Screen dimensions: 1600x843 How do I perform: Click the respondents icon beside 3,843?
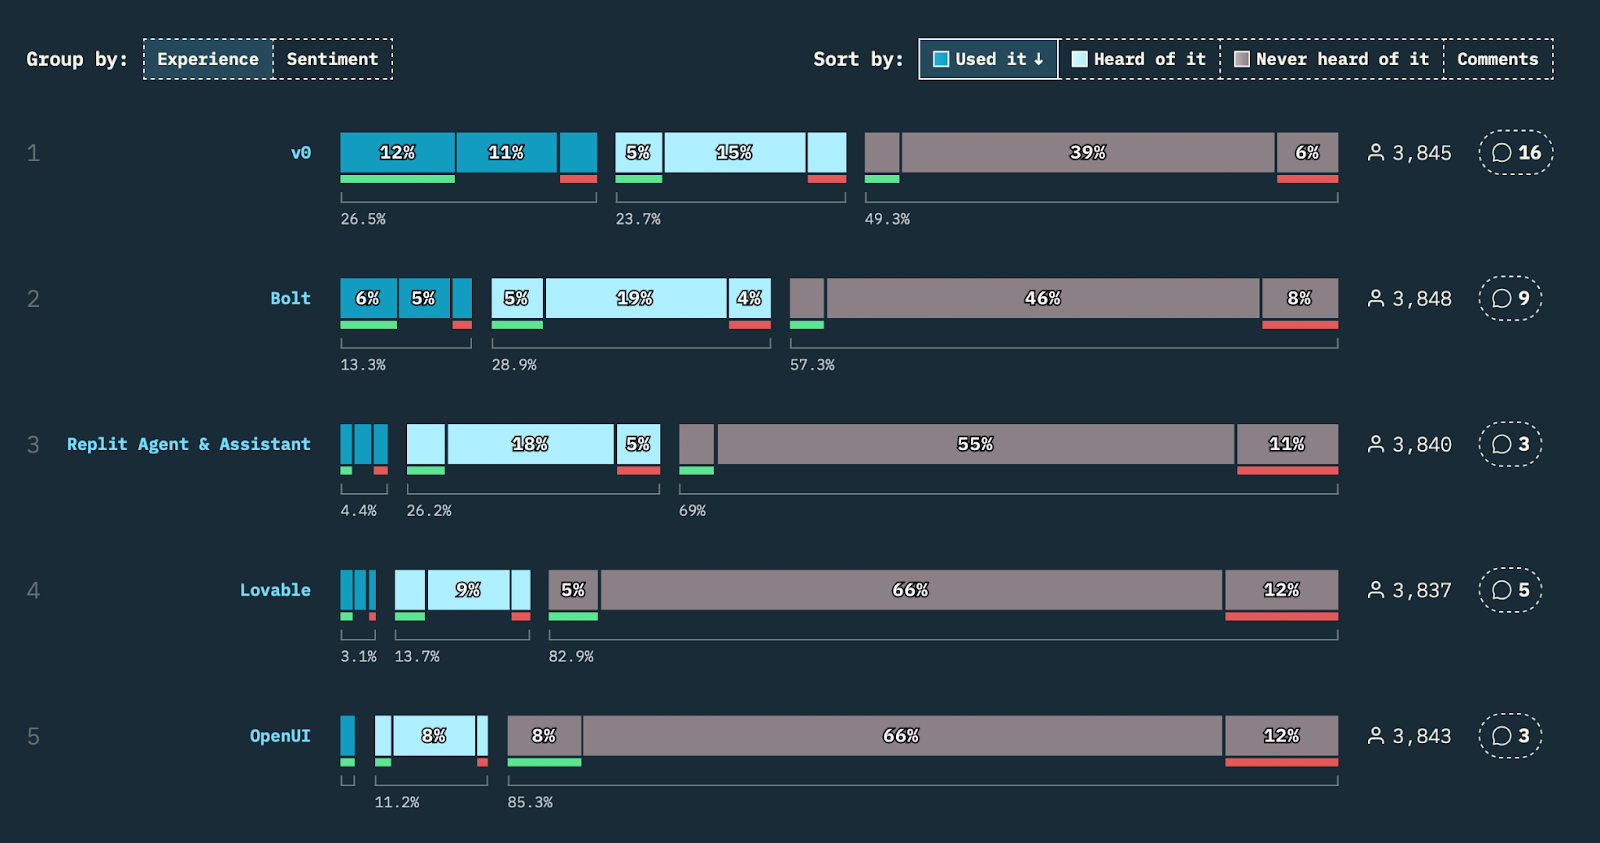tap(1376, 736)
